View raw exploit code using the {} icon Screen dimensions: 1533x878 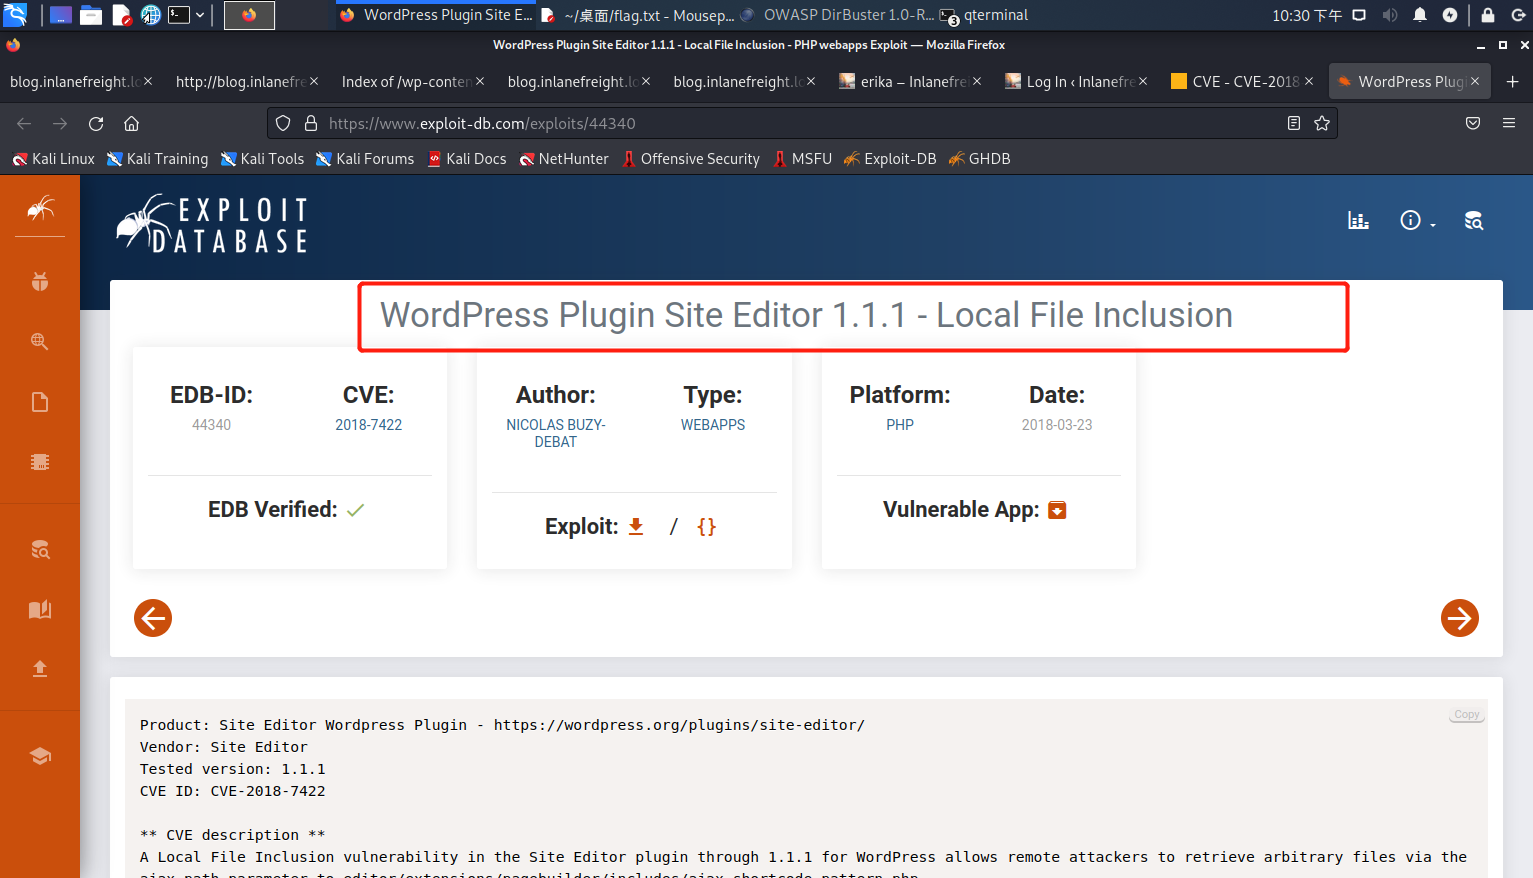[x=707, y=526]
